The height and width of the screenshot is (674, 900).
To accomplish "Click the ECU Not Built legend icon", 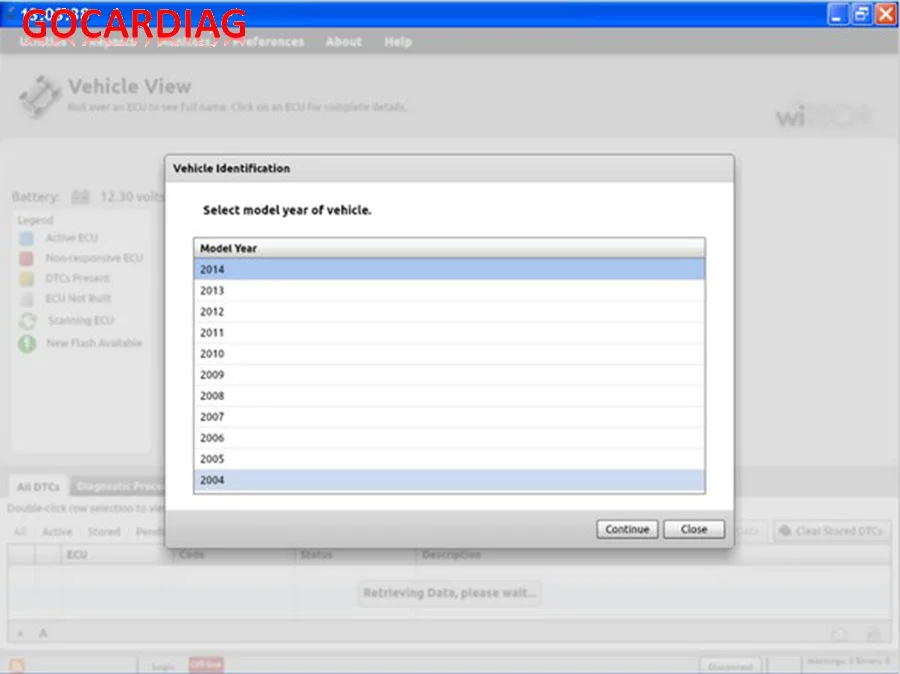I will [x=26, y=299].
